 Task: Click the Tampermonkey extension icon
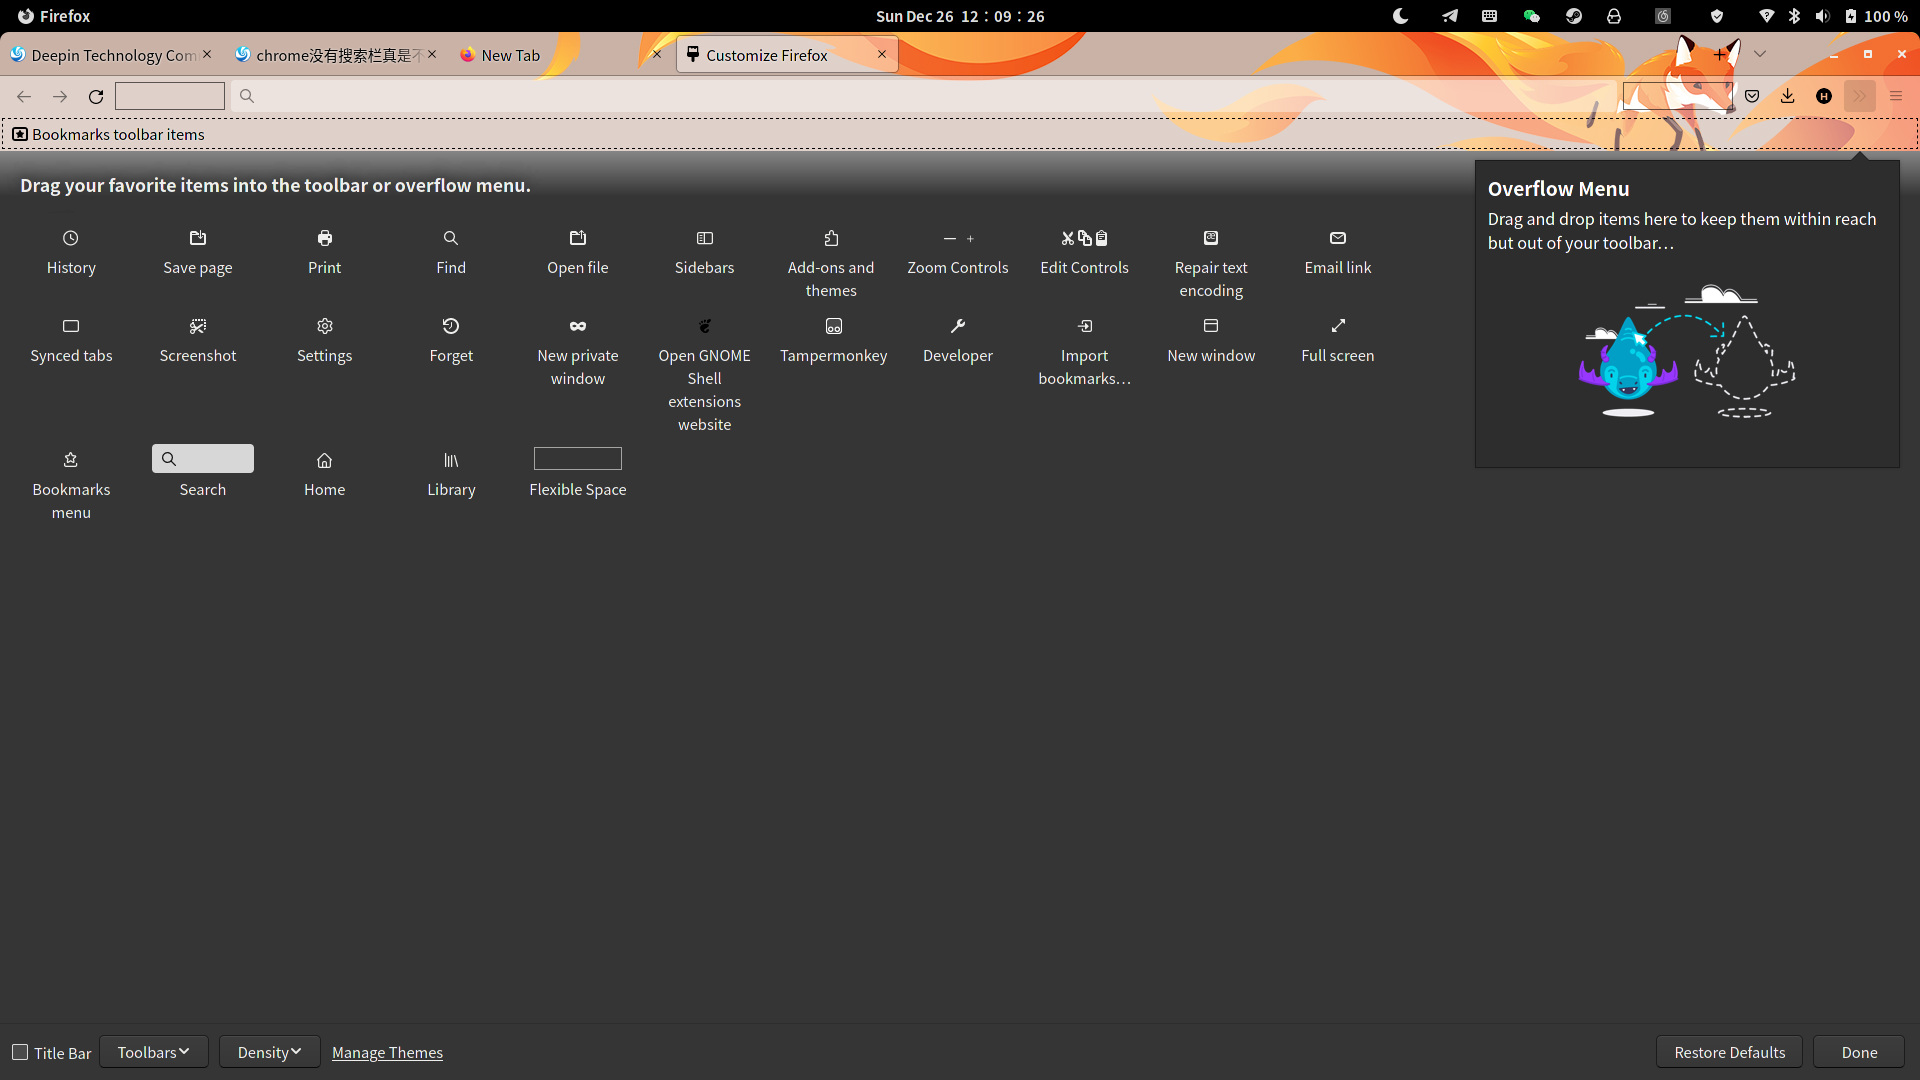pos(833,340)
